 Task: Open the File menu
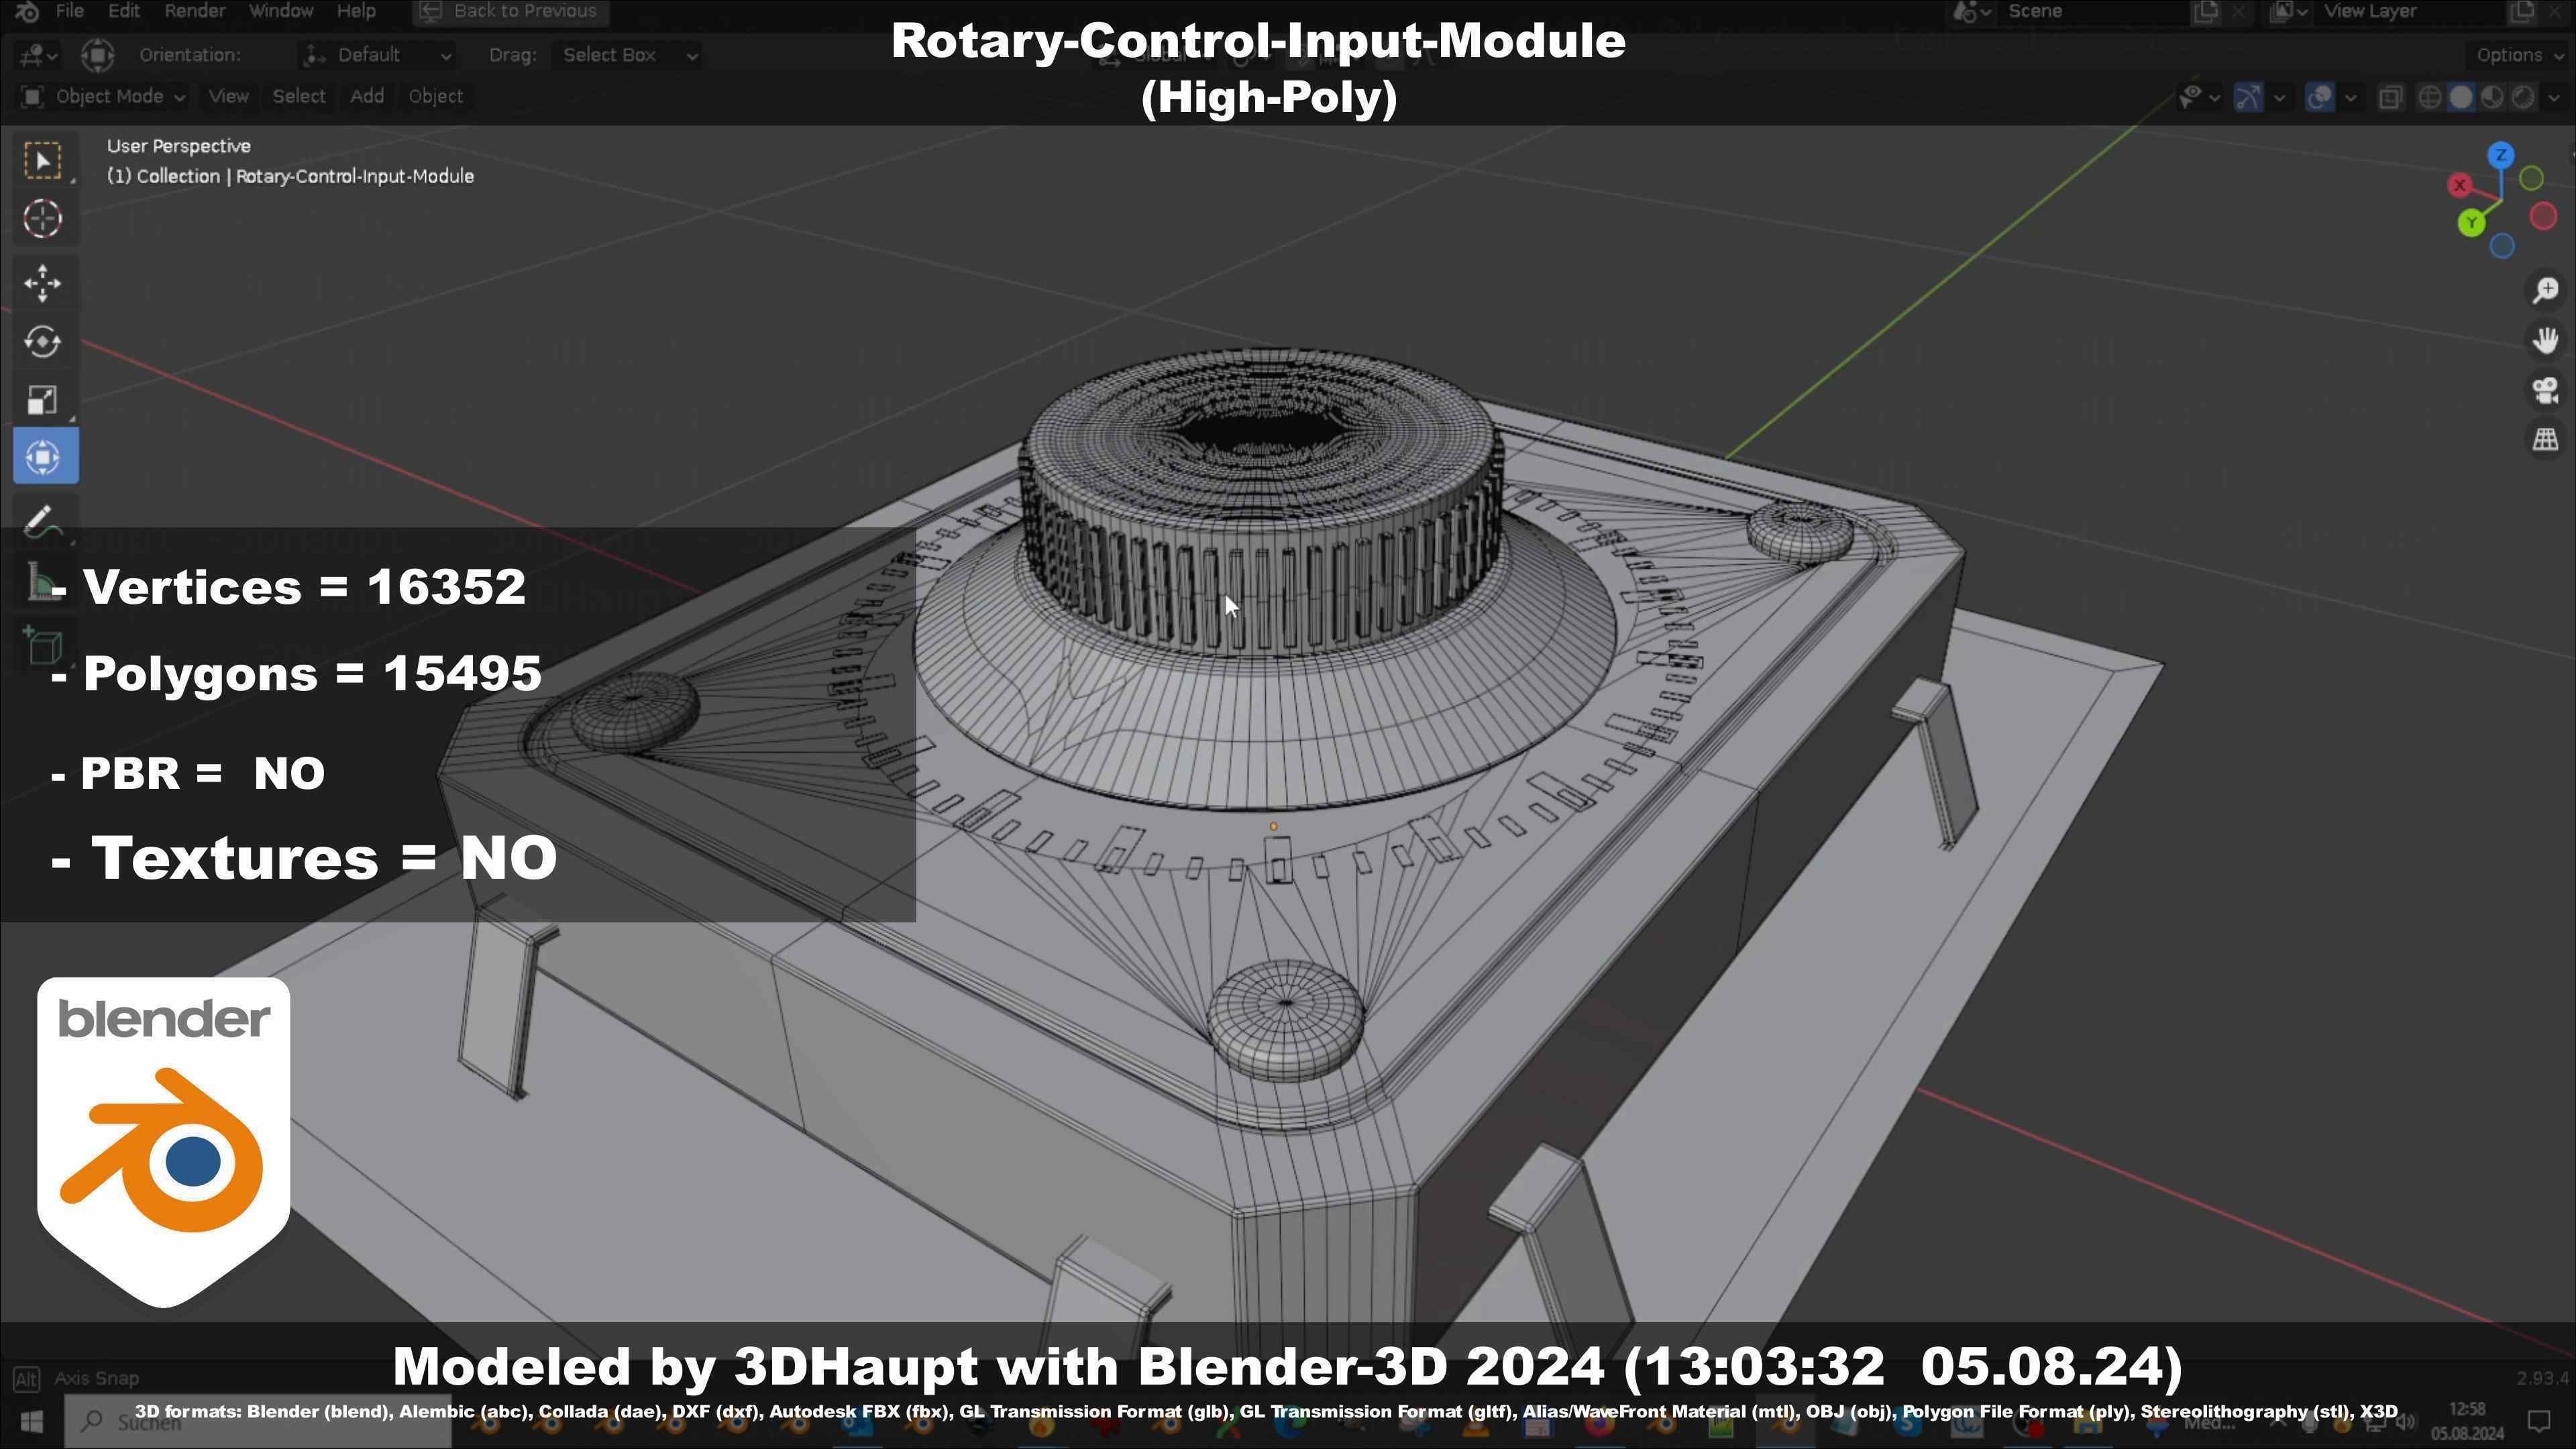pyautogui.click(x=69, y=11)
